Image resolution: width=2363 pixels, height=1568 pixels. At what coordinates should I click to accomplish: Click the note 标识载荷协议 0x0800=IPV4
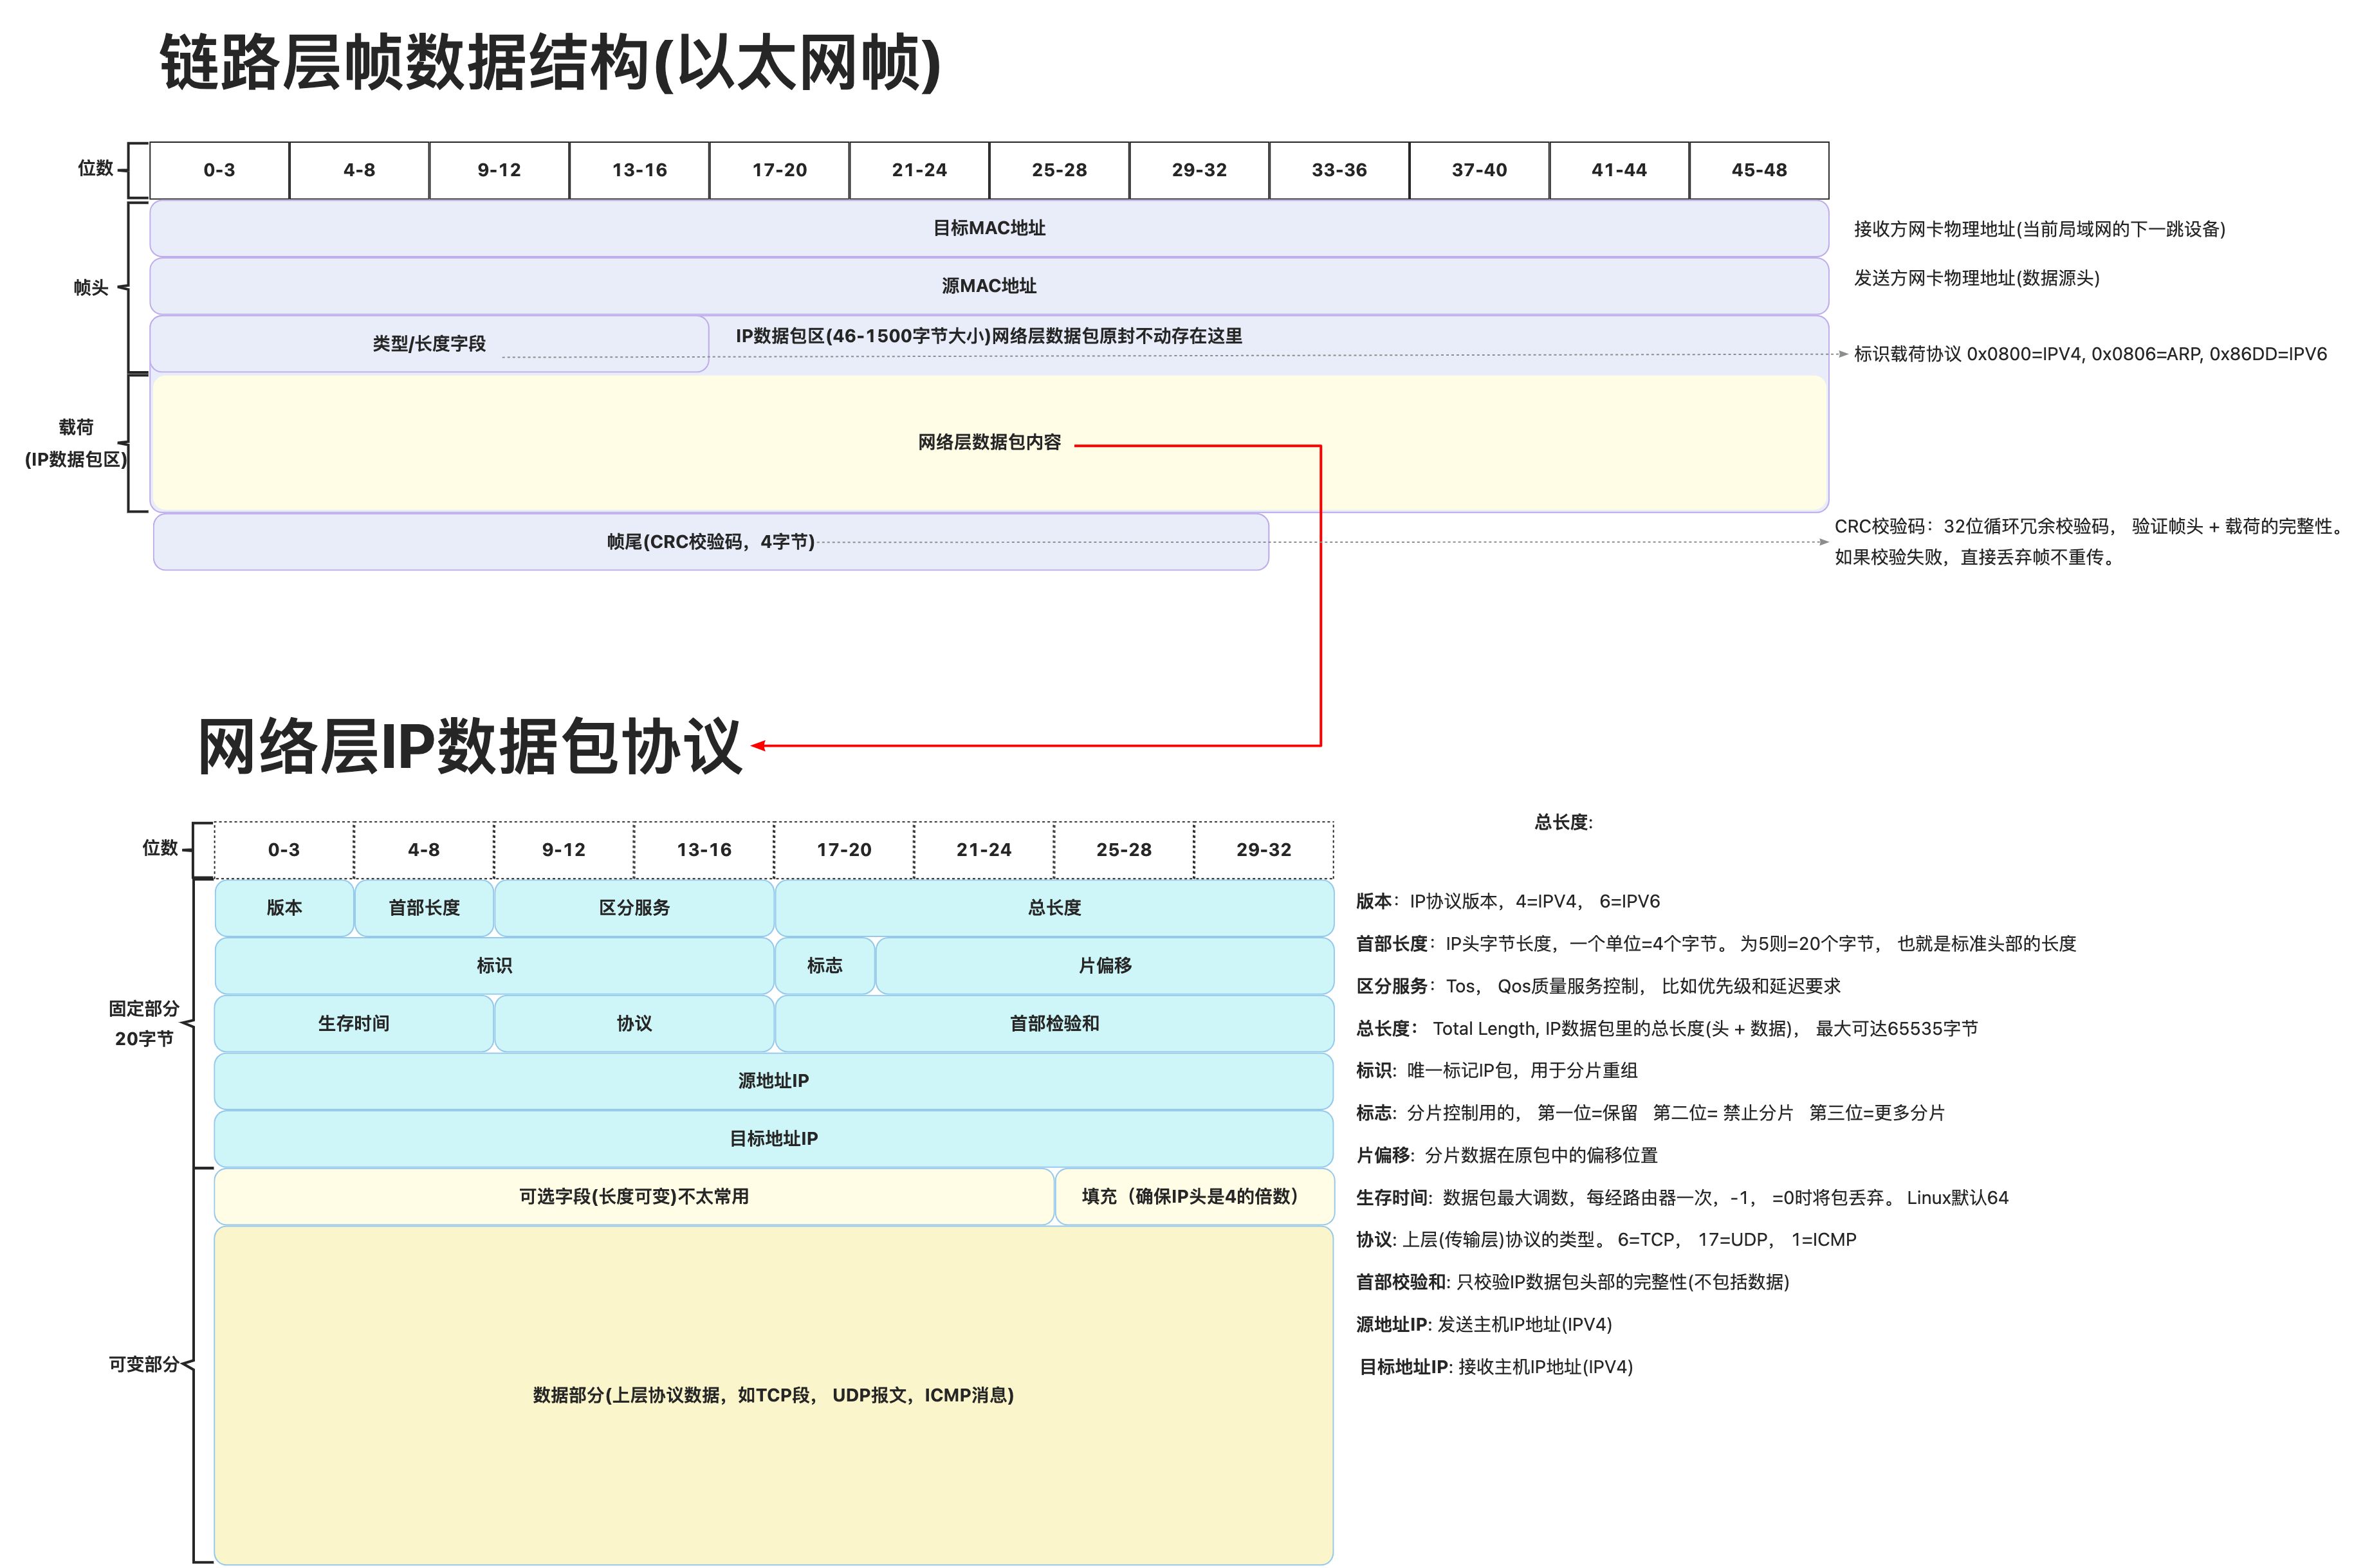point(2090,354)
